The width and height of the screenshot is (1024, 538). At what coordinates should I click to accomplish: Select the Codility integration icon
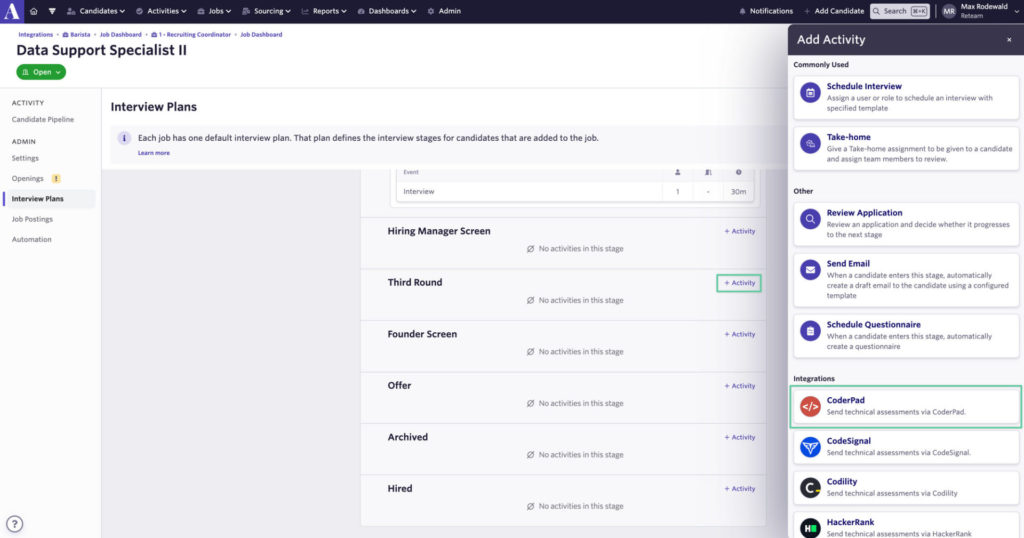(810, 487)
